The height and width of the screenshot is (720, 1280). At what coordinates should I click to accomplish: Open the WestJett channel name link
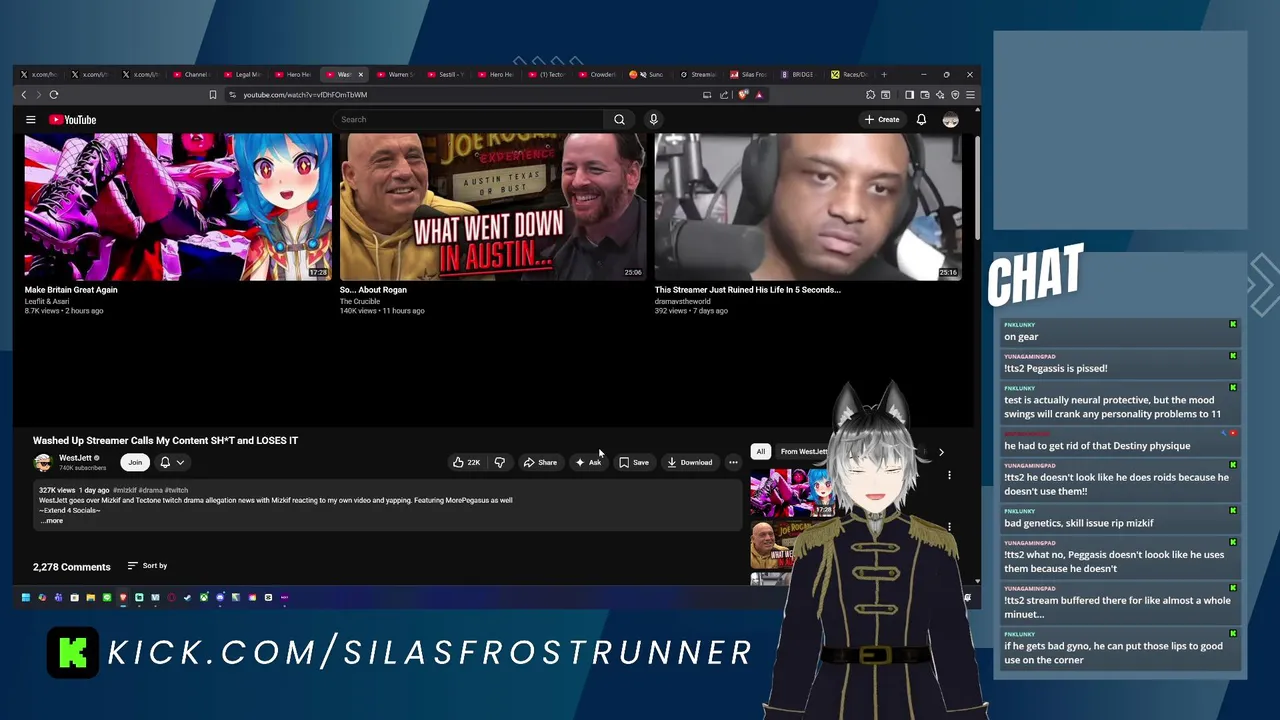(75, 458)
